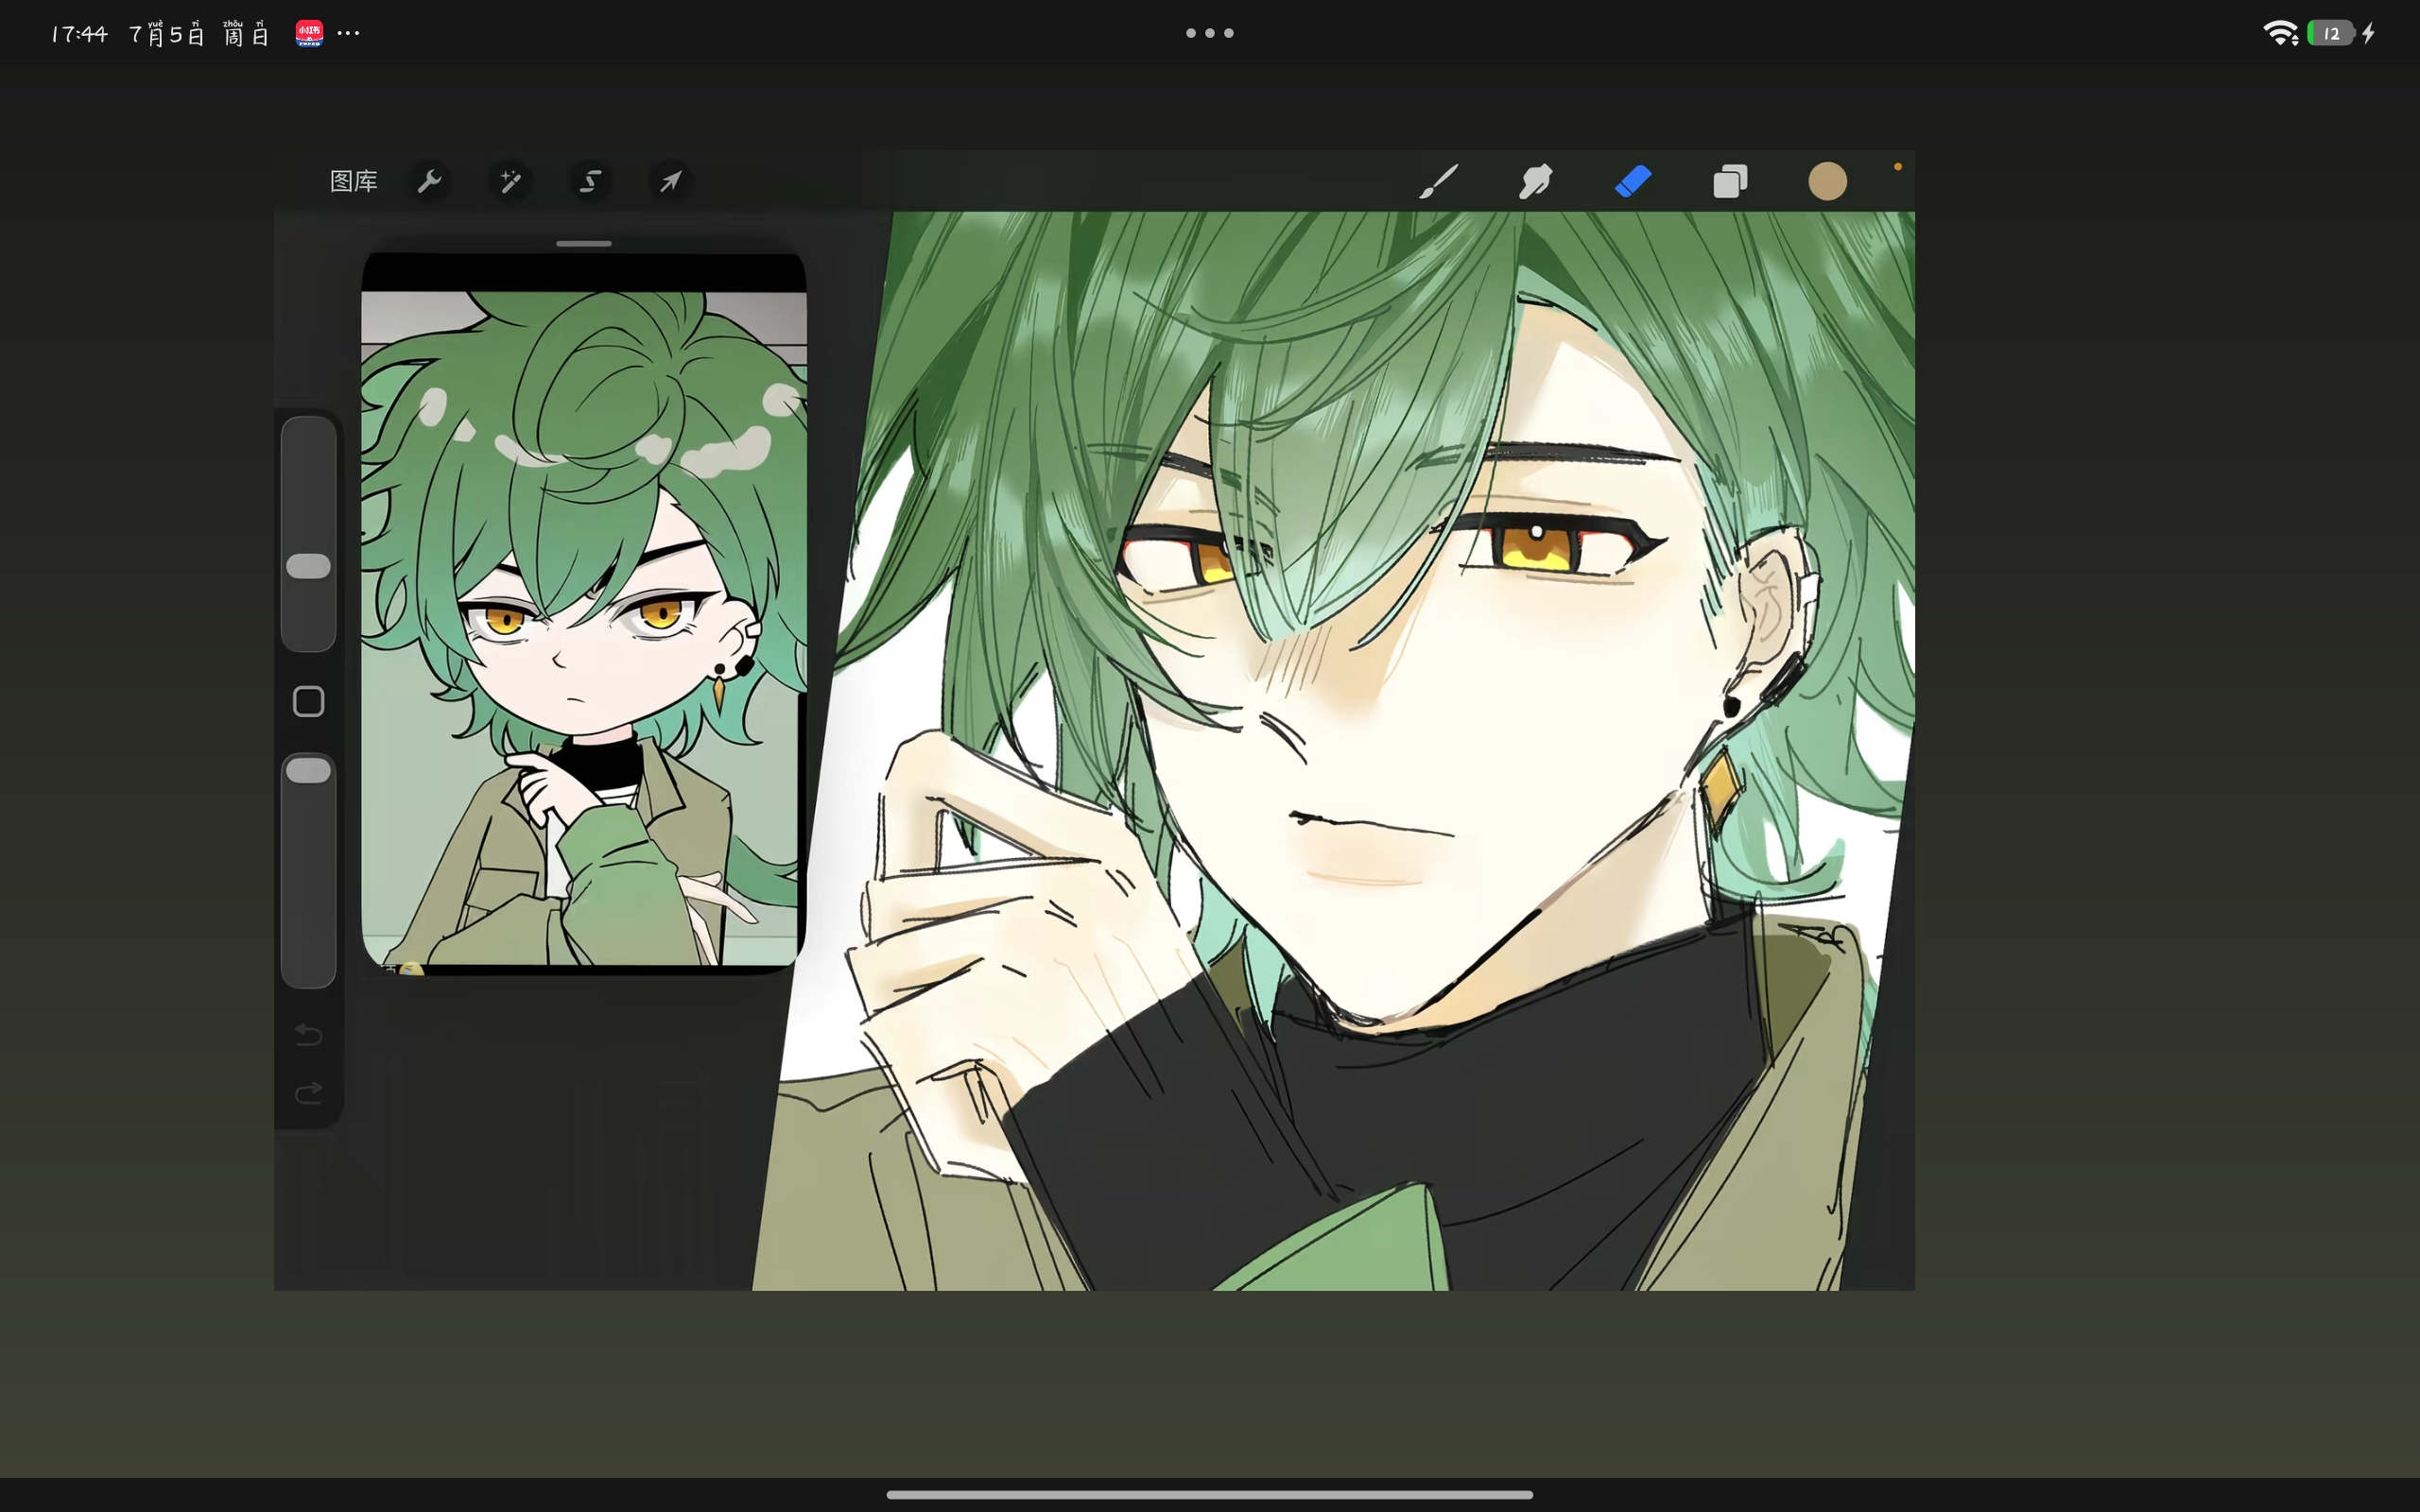Open the three-dot multitasking menu at top
The width and height of the screenshot is (2420, 1512).
1210,33
